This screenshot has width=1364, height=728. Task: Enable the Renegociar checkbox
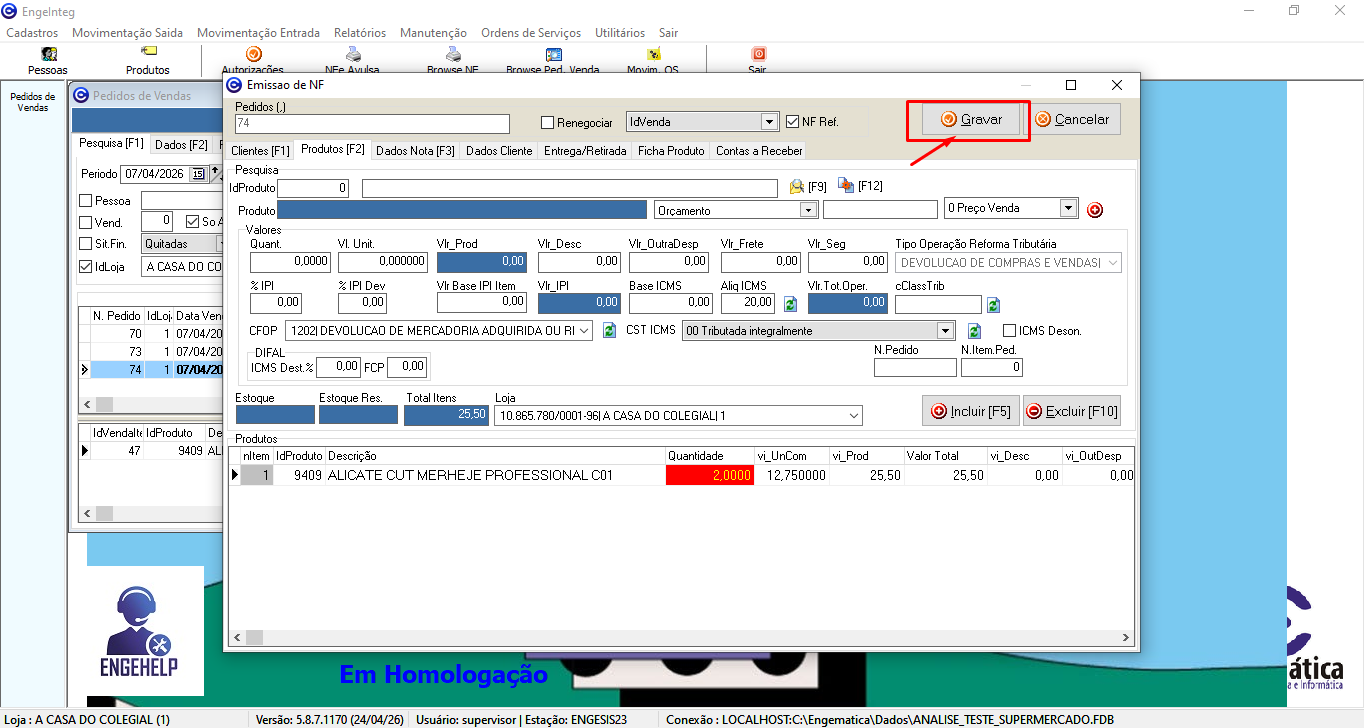[547, 122]
